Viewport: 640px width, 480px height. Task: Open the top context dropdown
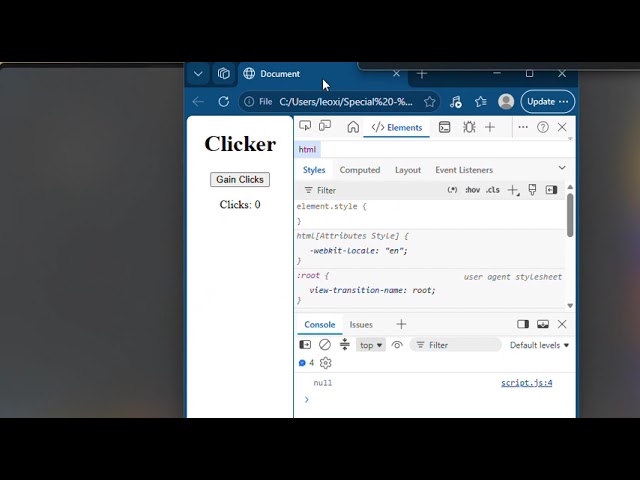pyautogui.click(x=371, y=345)
